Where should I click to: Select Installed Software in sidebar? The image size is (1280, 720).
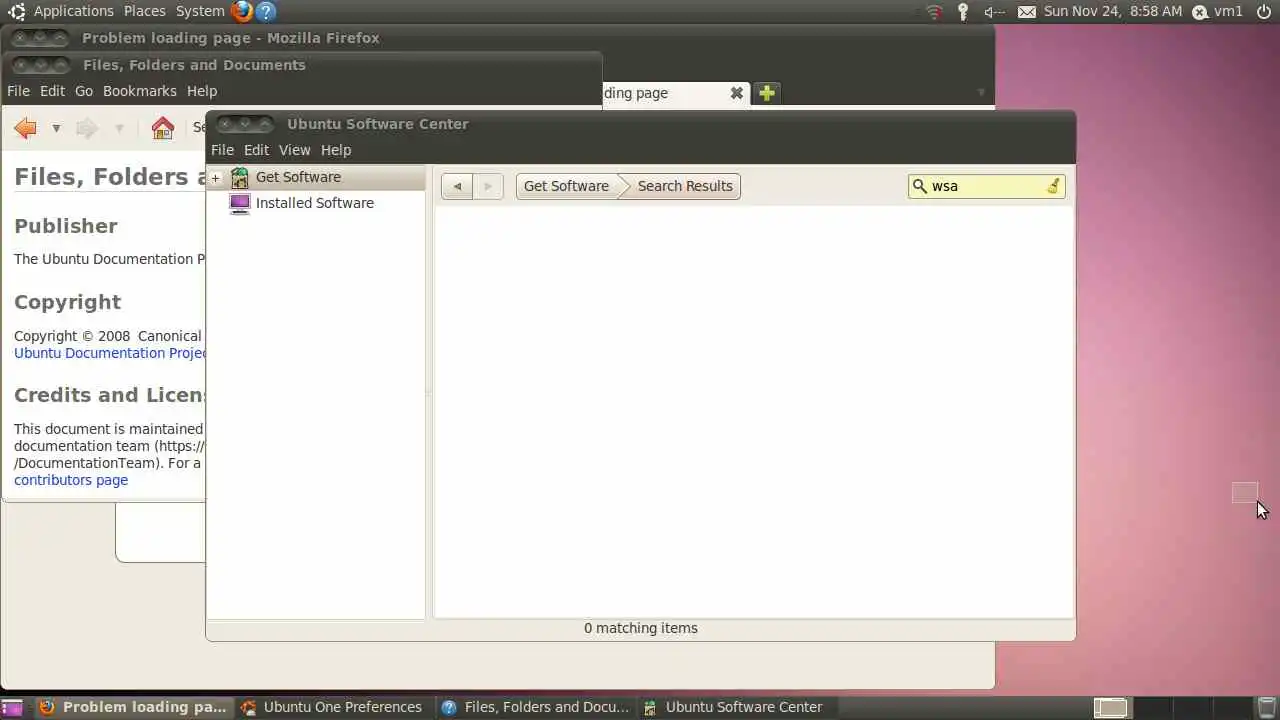tap(315, 203)
